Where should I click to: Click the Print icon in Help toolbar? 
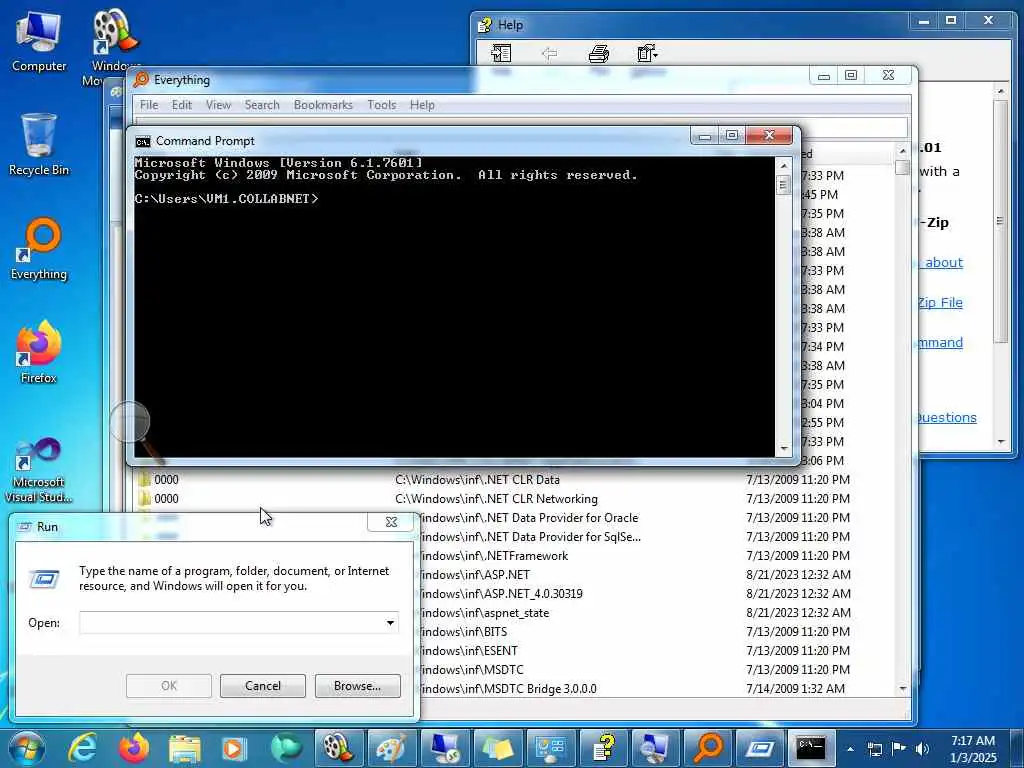click(599, 54)
